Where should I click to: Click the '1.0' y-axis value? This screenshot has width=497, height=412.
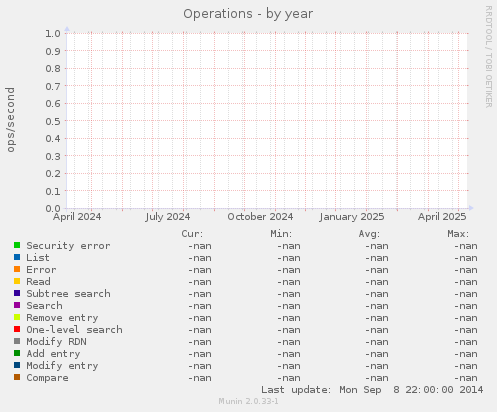[53, 33]
